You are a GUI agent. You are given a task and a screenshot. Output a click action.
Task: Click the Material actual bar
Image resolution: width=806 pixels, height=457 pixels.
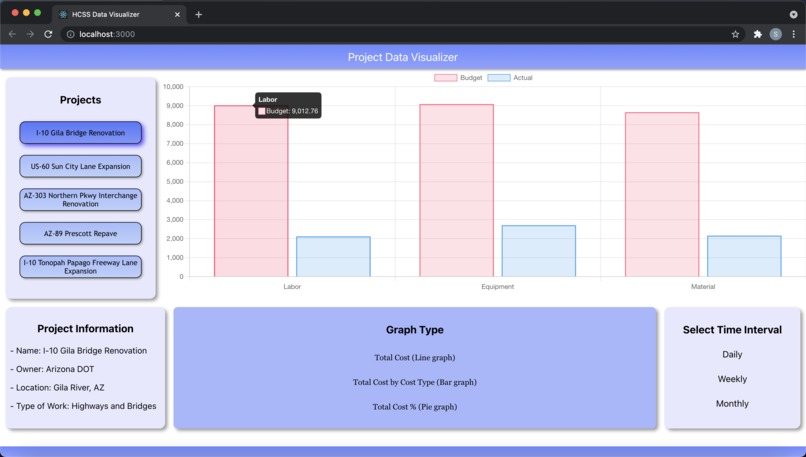[744, 256]
